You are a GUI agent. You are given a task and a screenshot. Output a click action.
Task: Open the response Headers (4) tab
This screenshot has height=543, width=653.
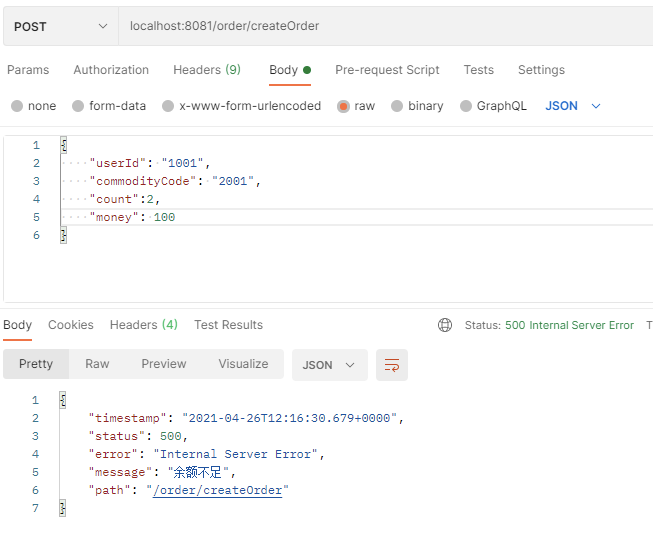(x=144, y=325)
